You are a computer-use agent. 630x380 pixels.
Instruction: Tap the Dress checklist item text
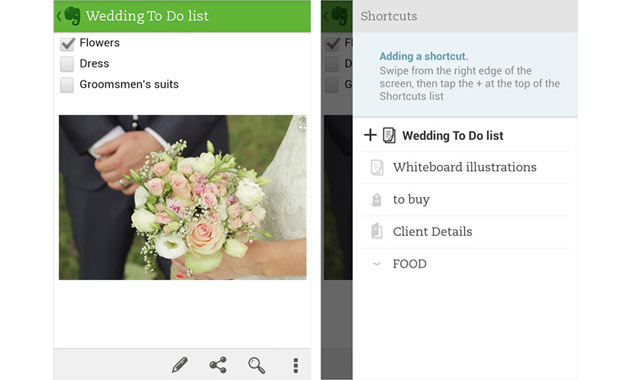point(94,63)
